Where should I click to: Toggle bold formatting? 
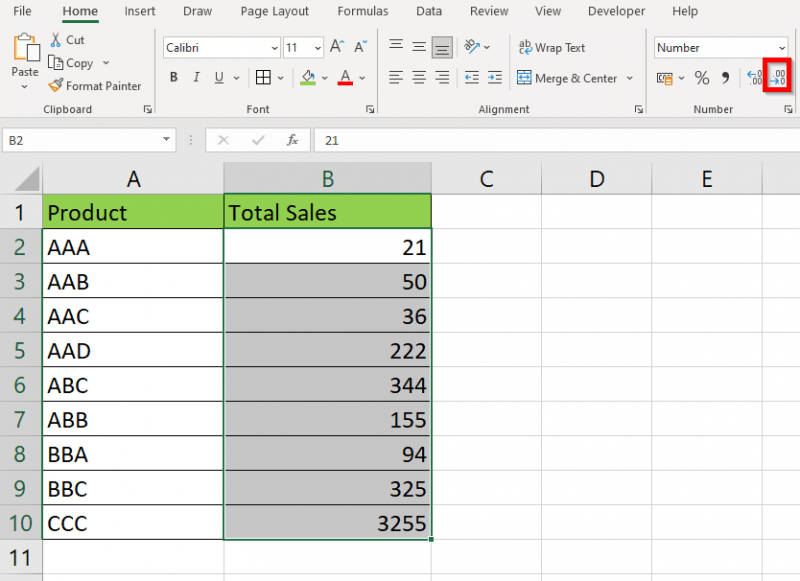(x=174, y=77)
